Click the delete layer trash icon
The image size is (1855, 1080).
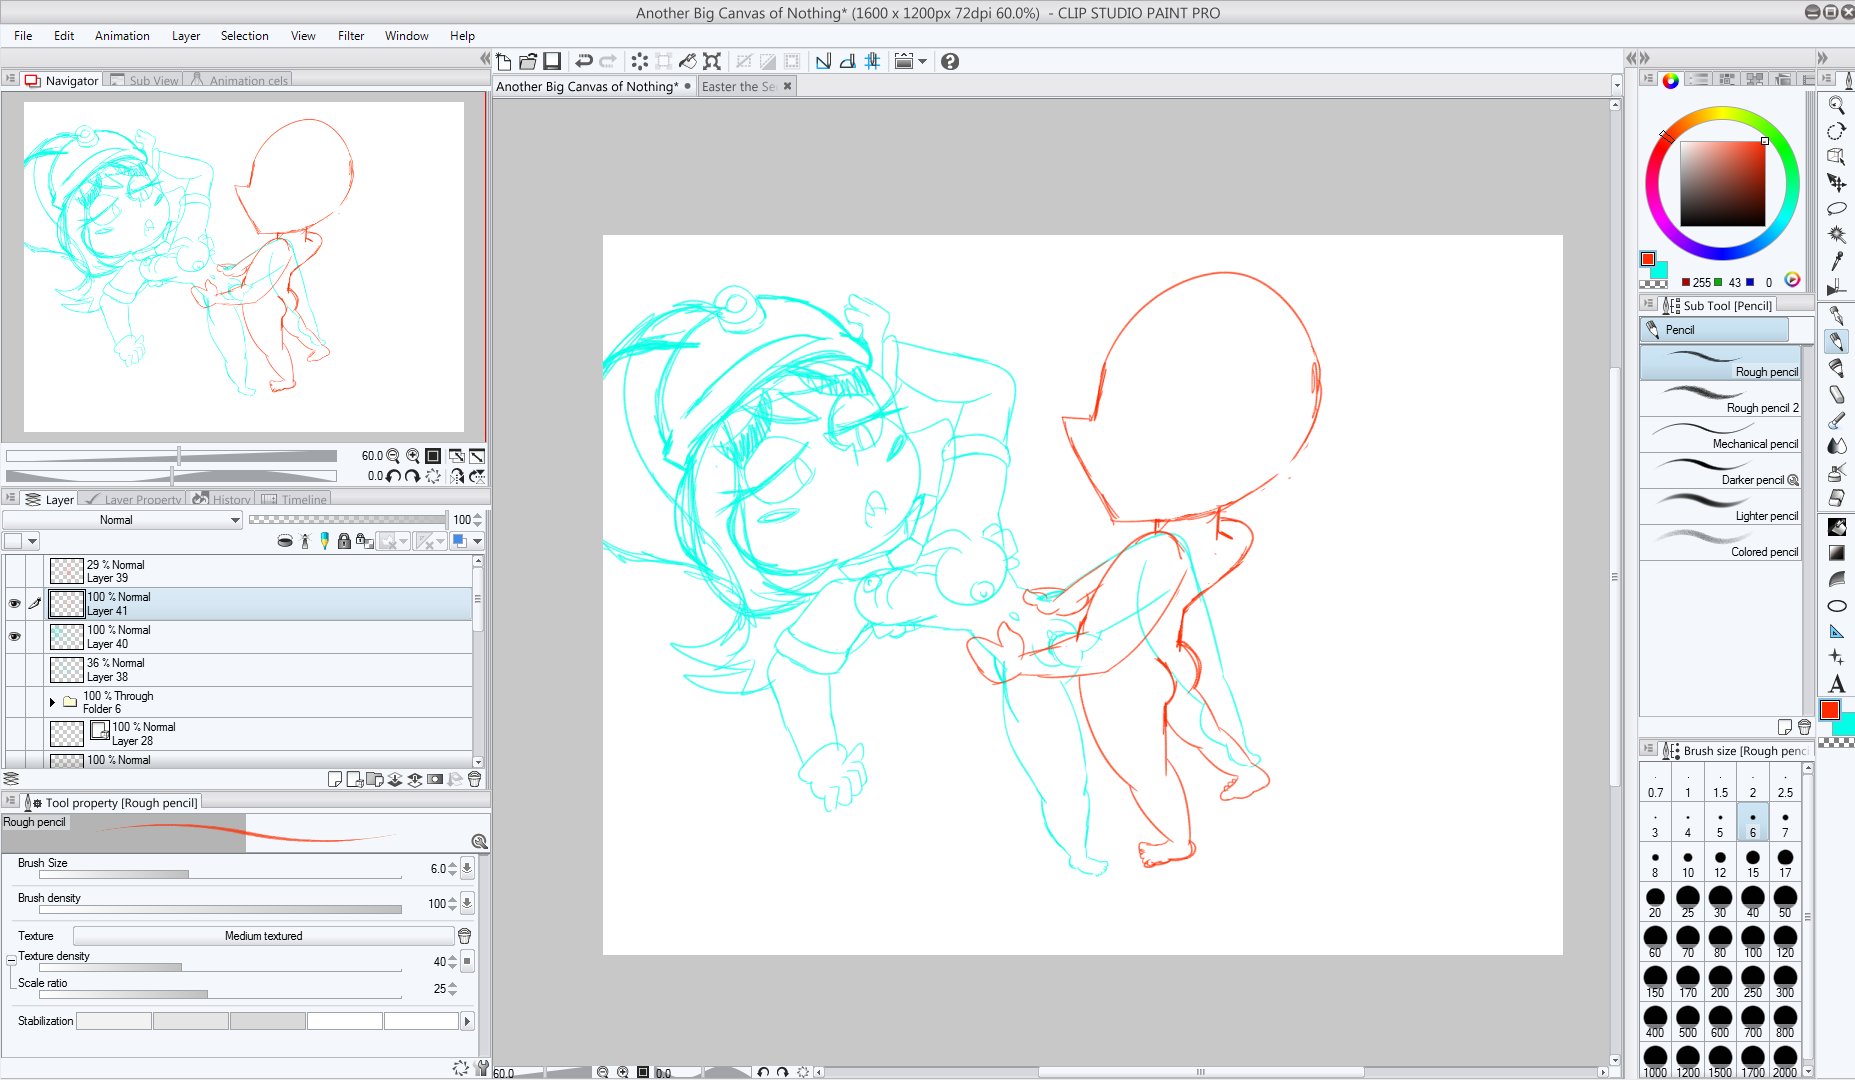(x=475, y=779)
